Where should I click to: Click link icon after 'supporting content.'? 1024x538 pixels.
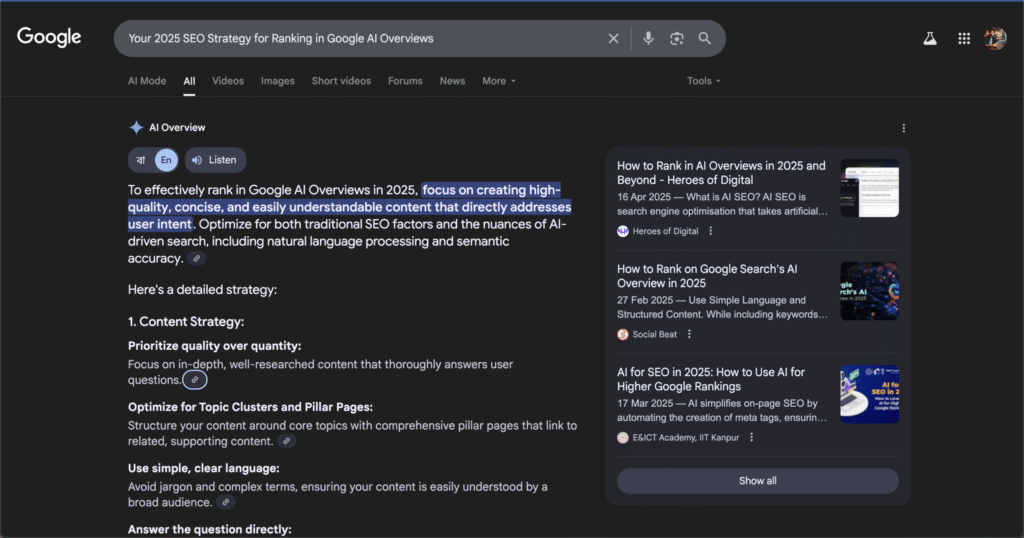pyautogui.click(x=286, y=441)
